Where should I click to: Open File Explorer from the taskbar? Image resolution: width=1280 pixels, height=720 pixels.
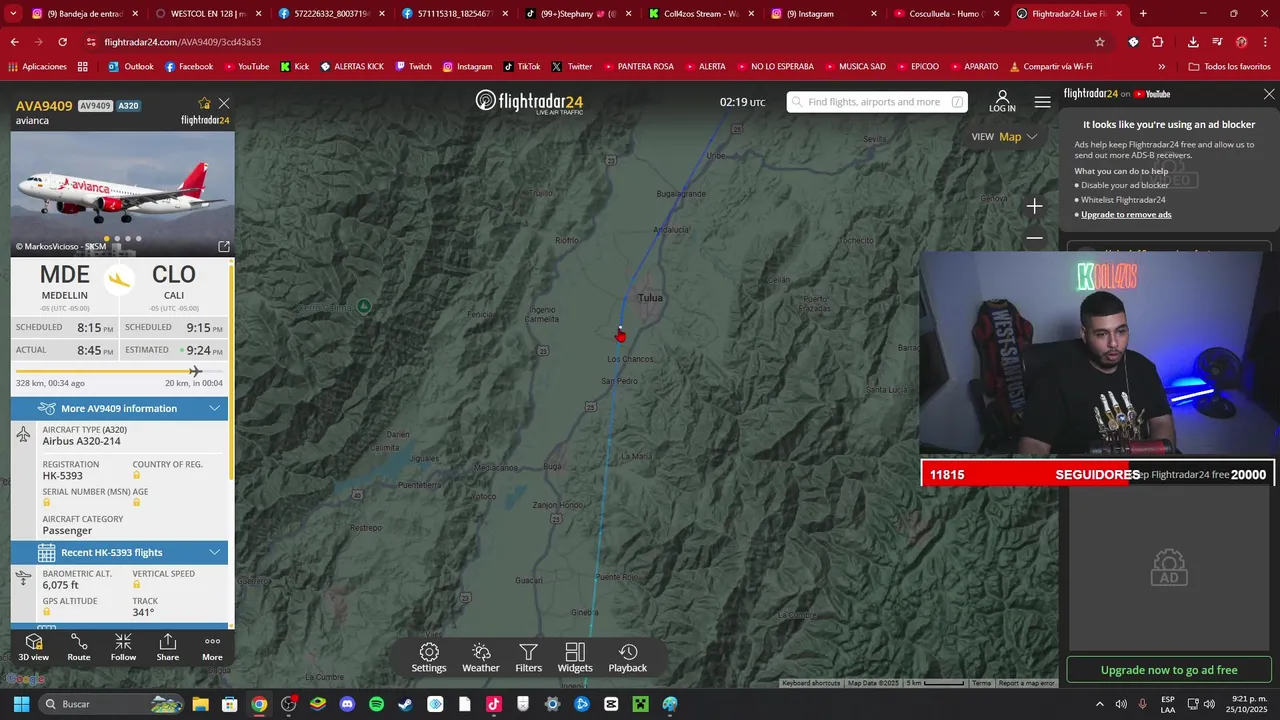coord(200,704)
